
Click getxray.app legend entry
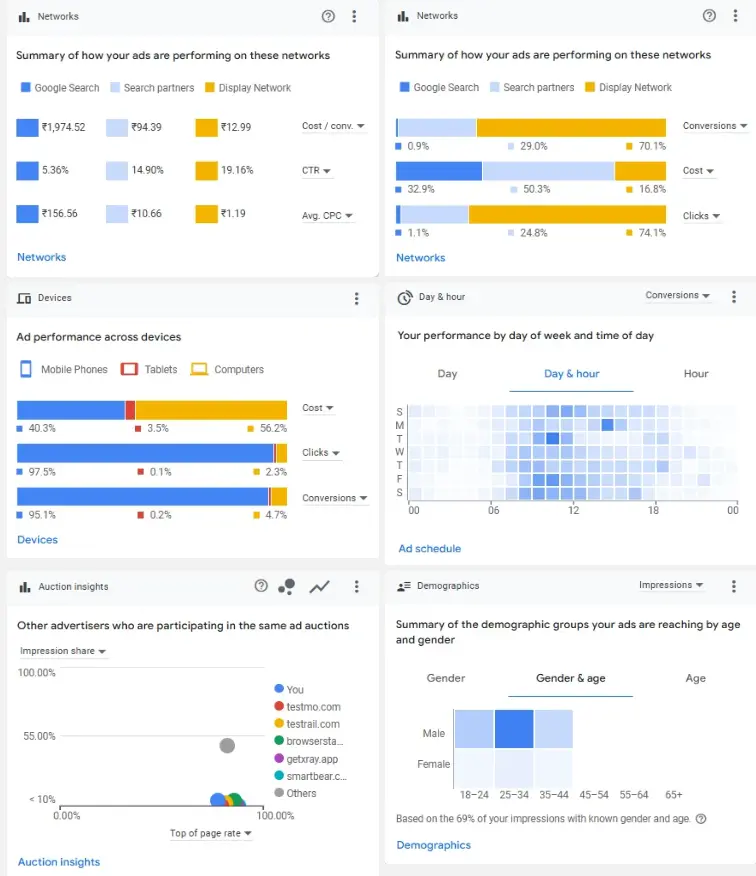tap(306, 759)
